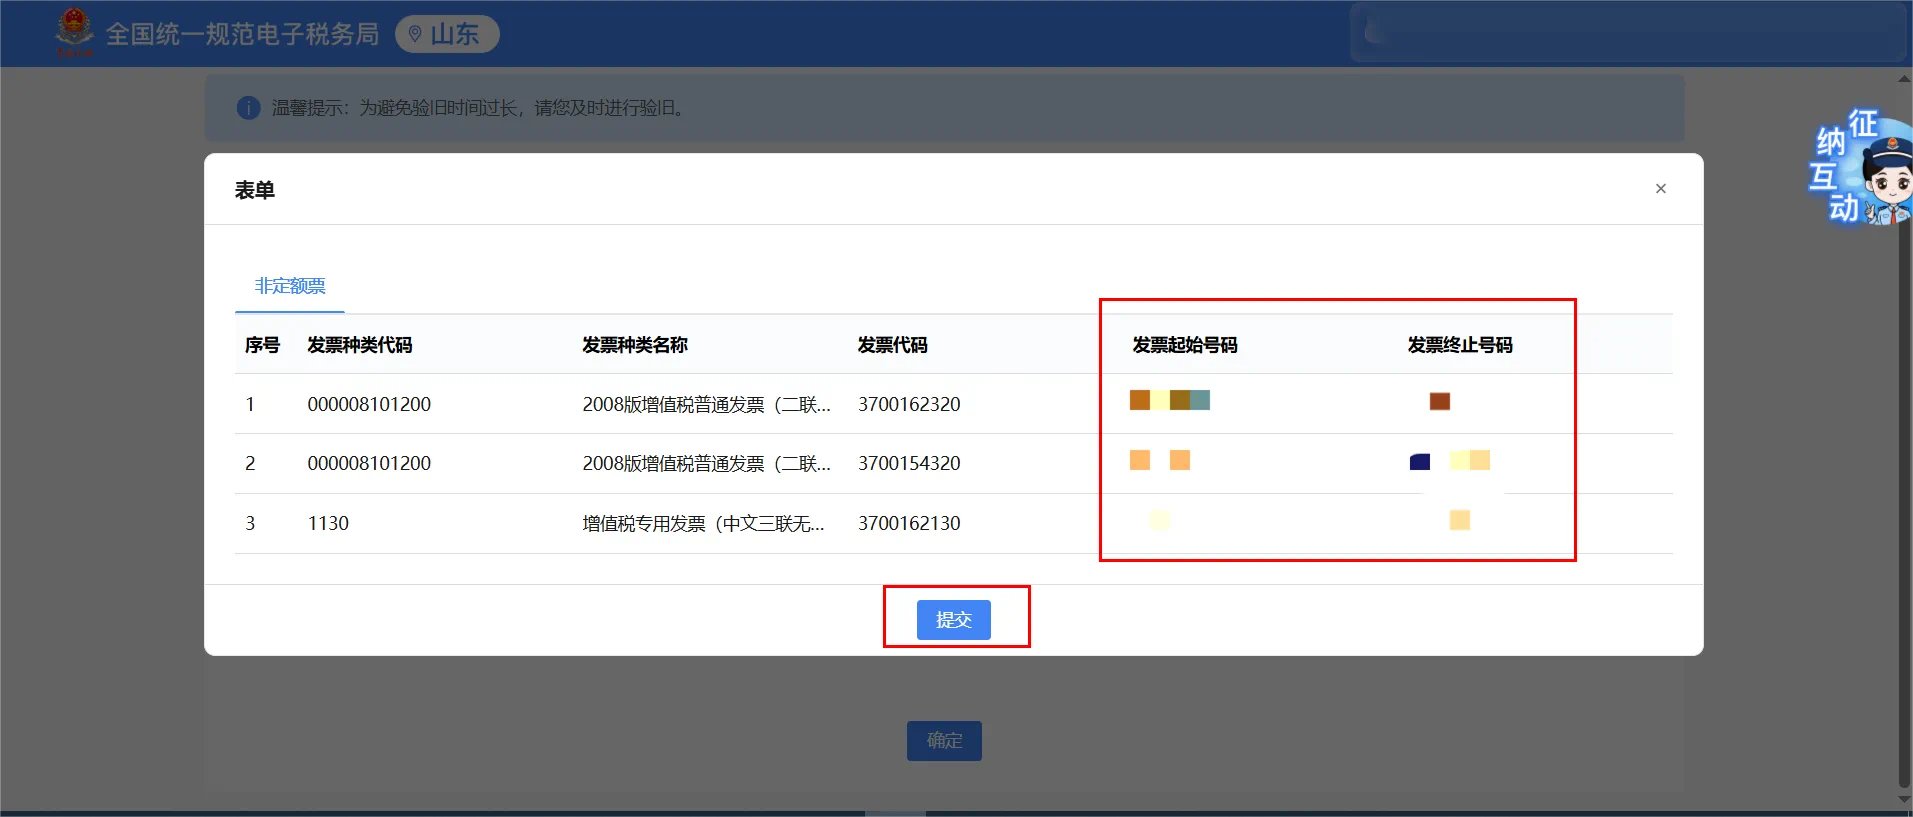Click invoice code 3700162320 in row 1
The image size is (1913, 817).
[908, 404]
